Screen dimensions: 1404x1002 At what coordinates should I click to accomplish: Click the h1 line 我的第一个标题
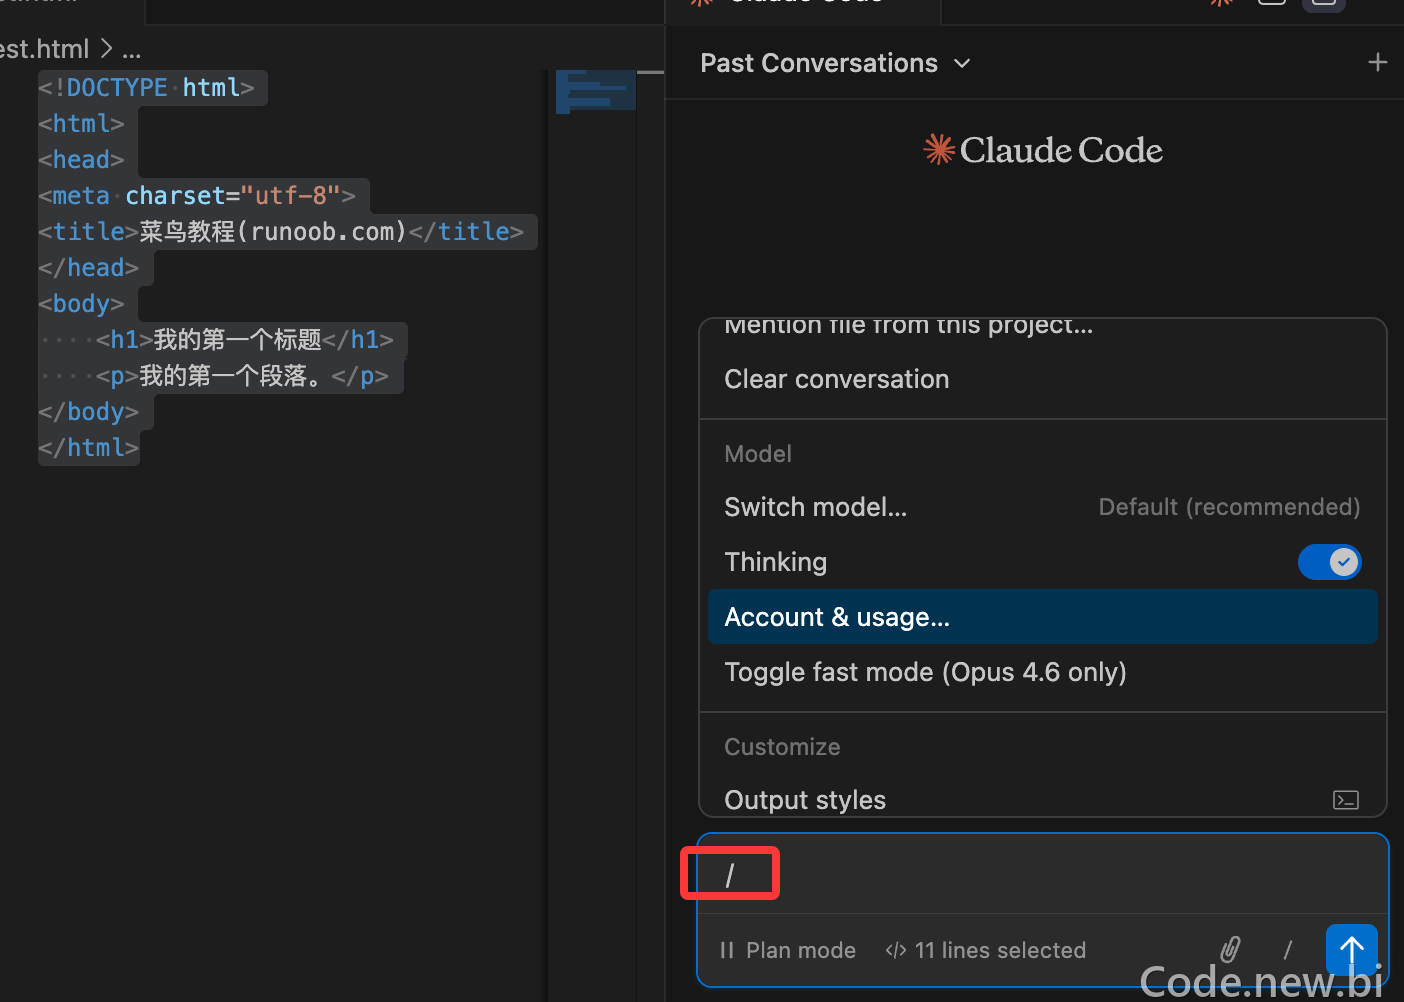click(245, 340)
